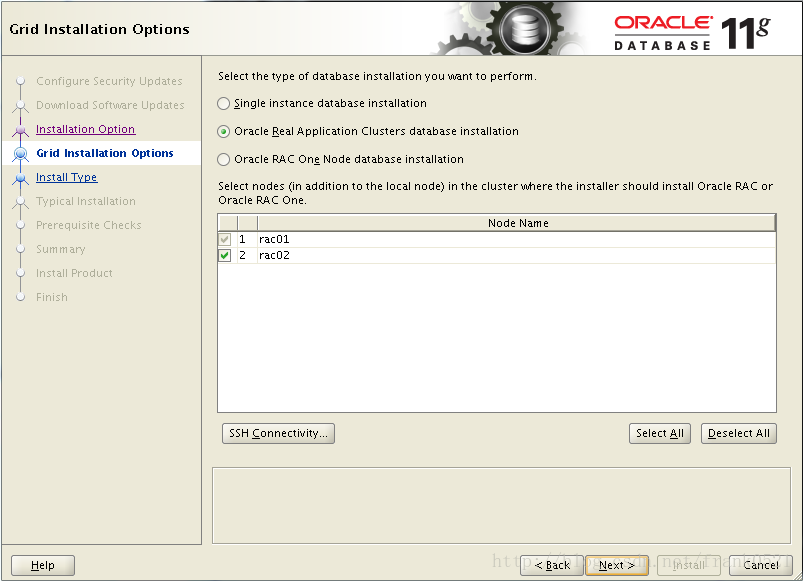Select the rac01 node name cell
The image size is (803, 581).
[516, 239]
